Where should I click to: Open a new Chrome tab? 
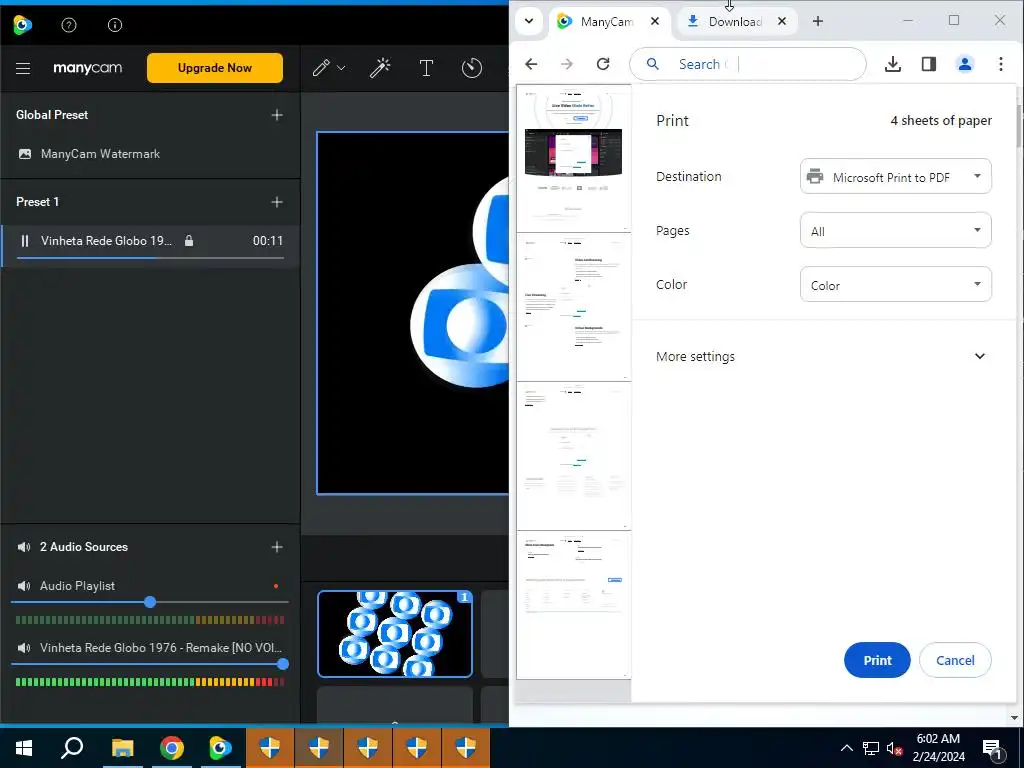pyautogui.click(x=818, y=22)
